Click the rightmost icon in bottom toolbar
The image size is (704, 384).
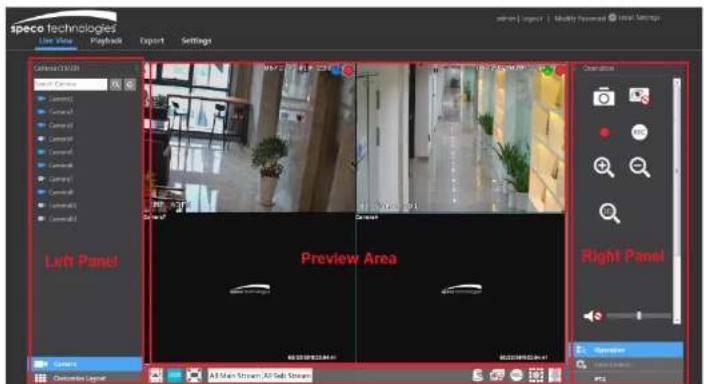click(555, 375)
